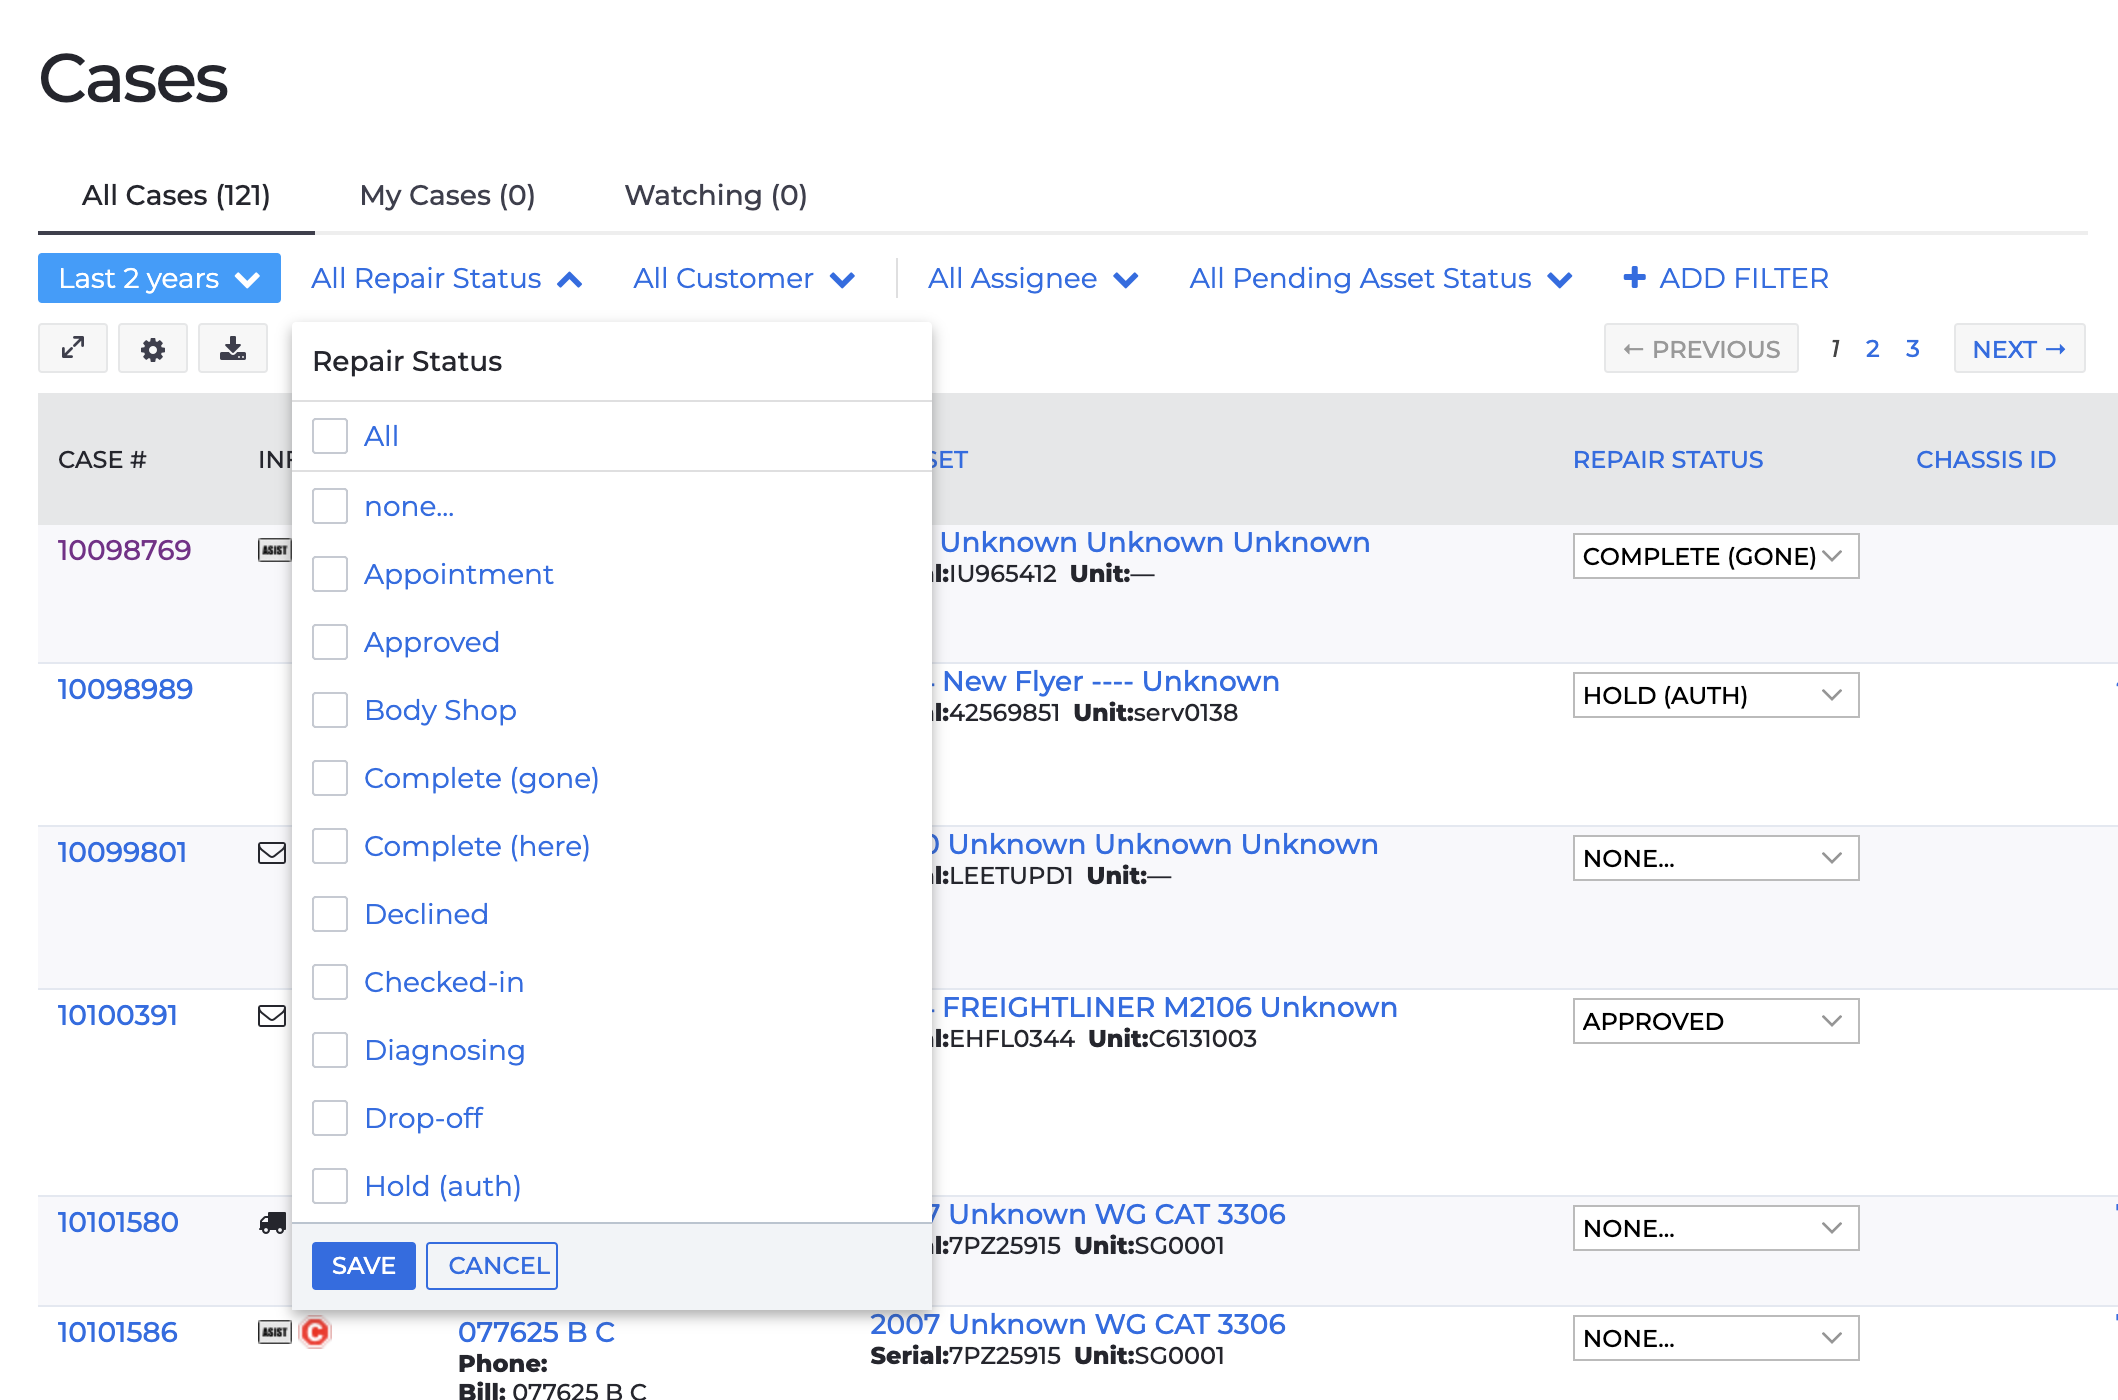Click the truck icon for case 10101580
The width and height of the screenshot is (2118, 1400).
[273, 1223]
